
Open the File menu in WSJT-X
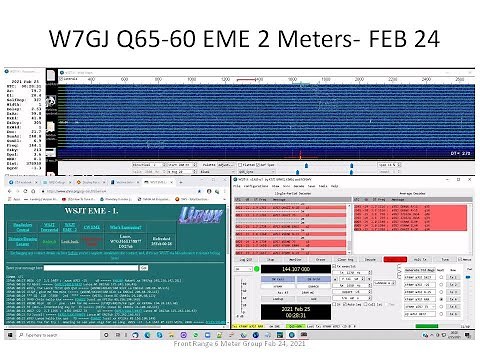click(236, 186)
